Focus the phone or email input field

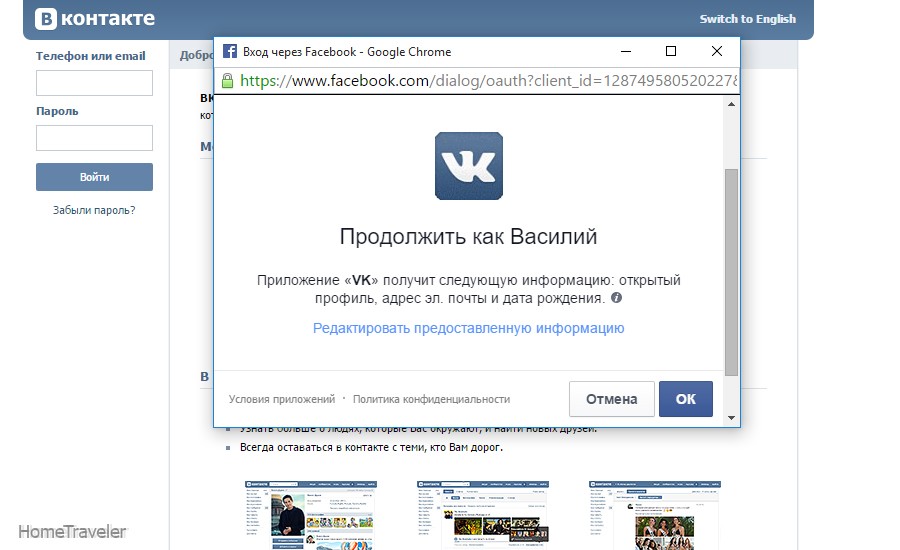pyautogui.click(x=94, y=83)
